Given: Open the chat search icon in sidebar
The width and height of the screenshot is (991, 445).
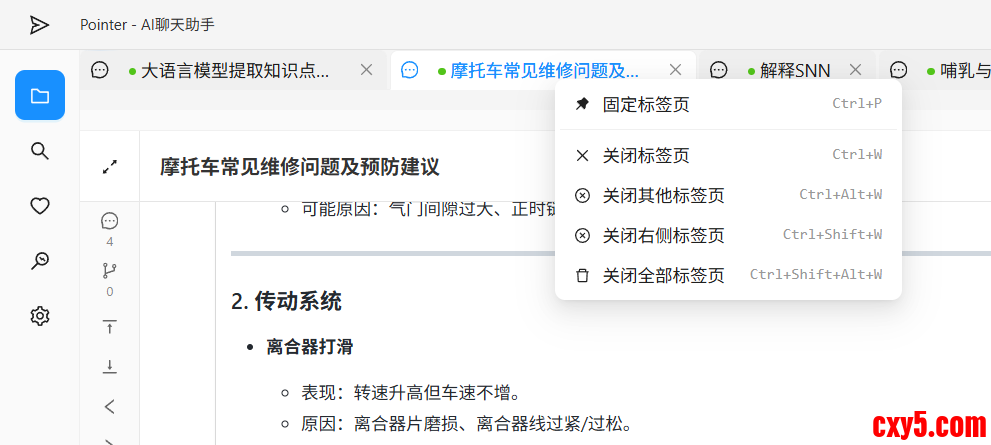Looking at the screenshot, I should pos(40,261).
